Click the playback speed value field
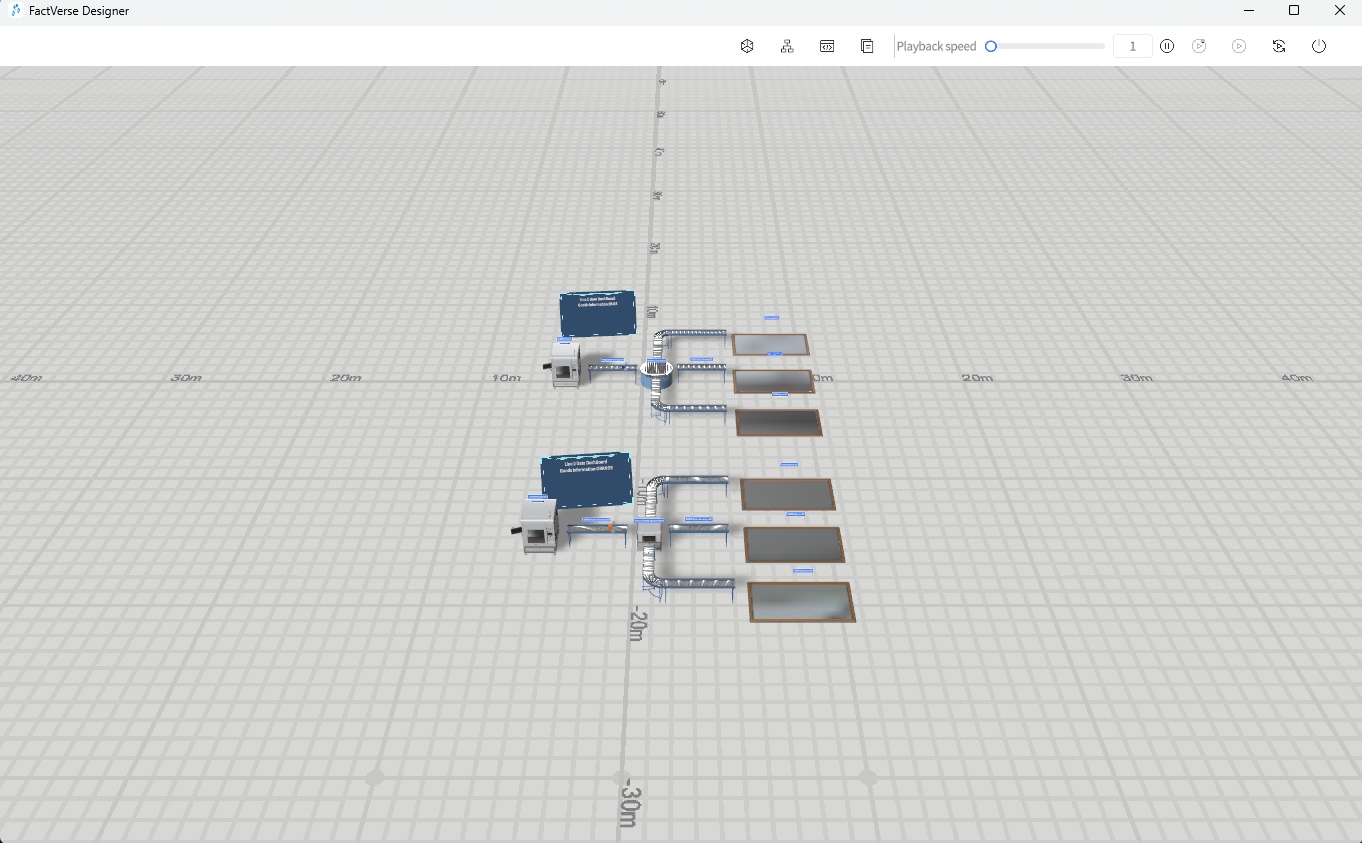 pos(1132,46)
